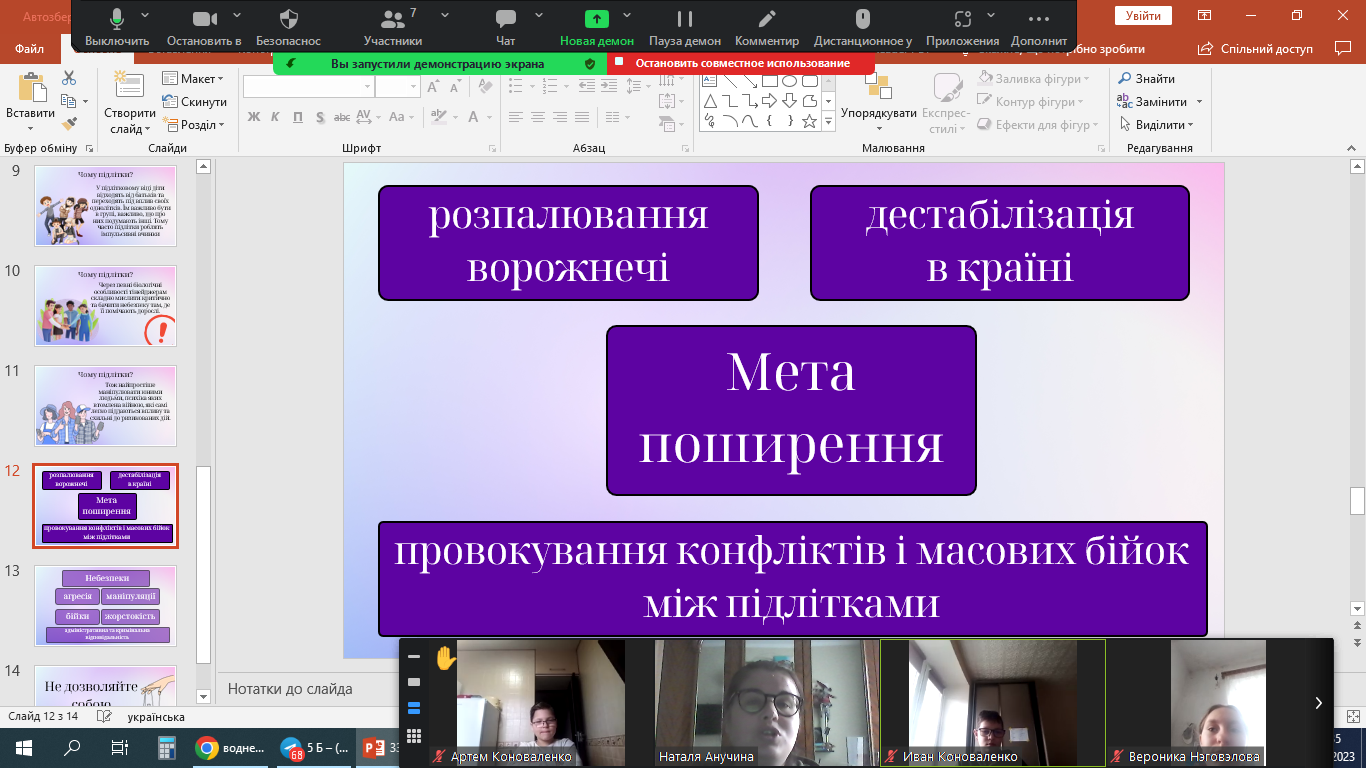Click the cut scissors icon
1366x768 pixels.
point(69,78)
